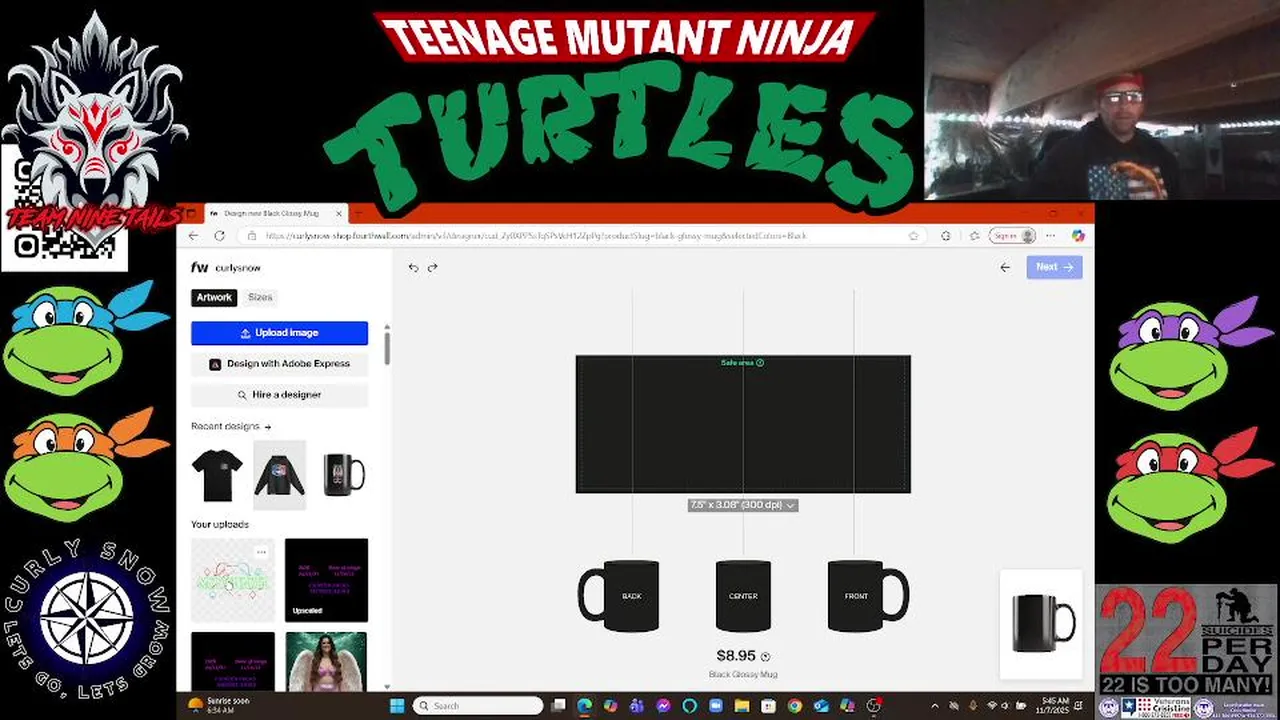Open a new browser tab
This screenshot has width=1280, height=720.
coord(359,213)
